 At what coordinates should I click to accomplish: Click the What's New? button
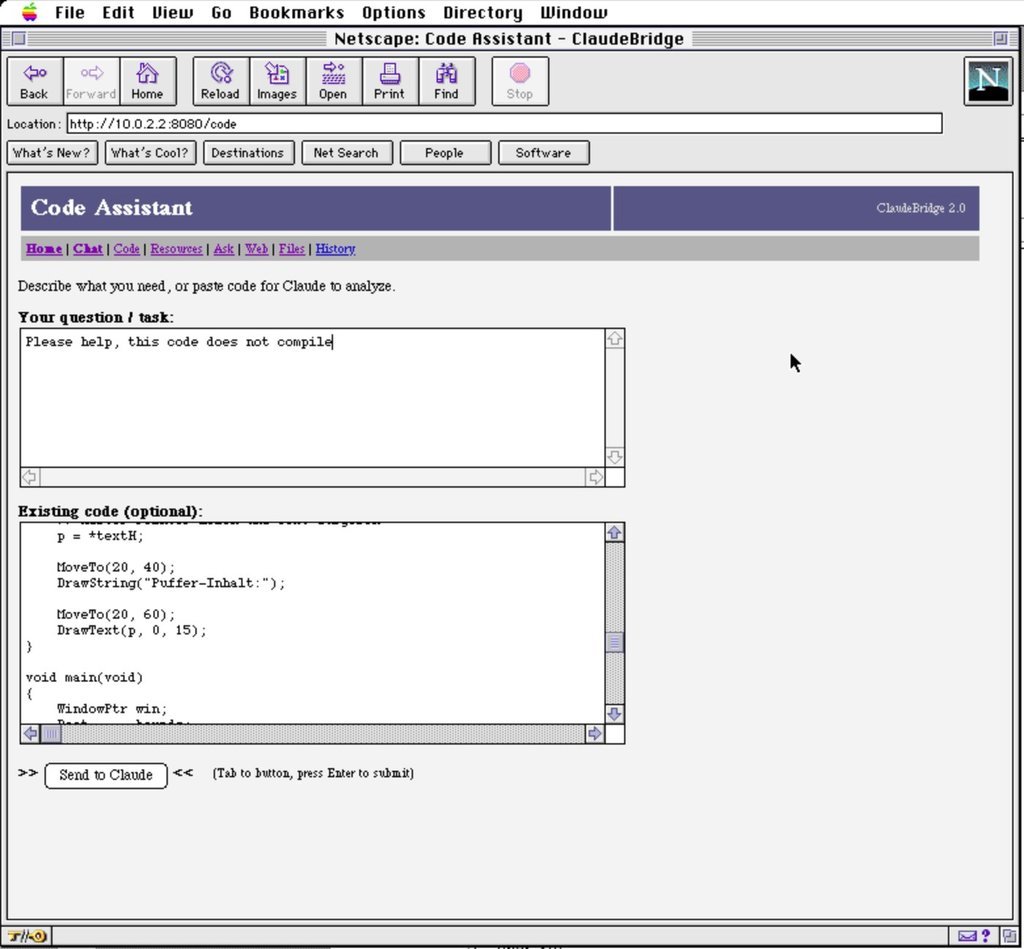point(52,153)
